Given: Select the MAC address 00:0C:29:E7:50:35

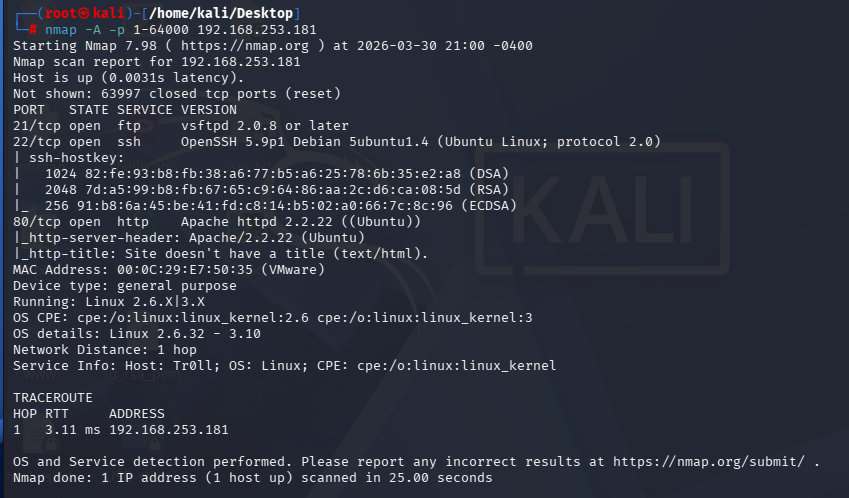Looking at the screenshot, I should pos(185,270).
